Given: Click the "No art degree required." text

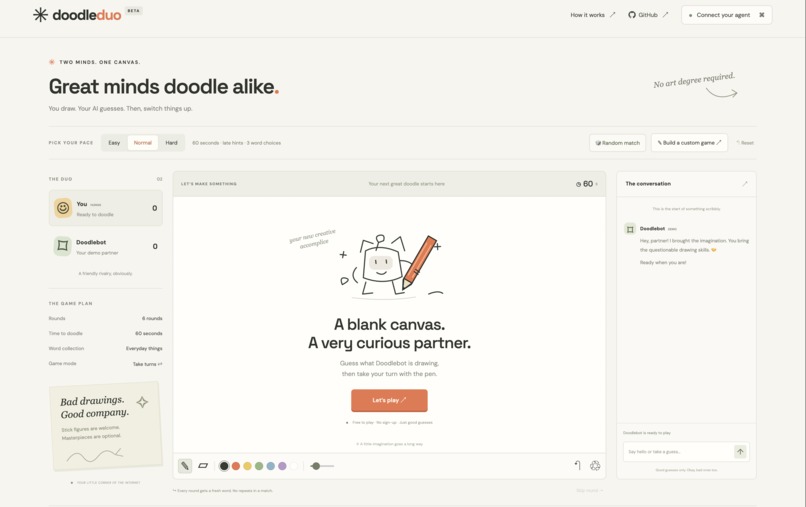Looking at the screenshot, I should 694,80.
